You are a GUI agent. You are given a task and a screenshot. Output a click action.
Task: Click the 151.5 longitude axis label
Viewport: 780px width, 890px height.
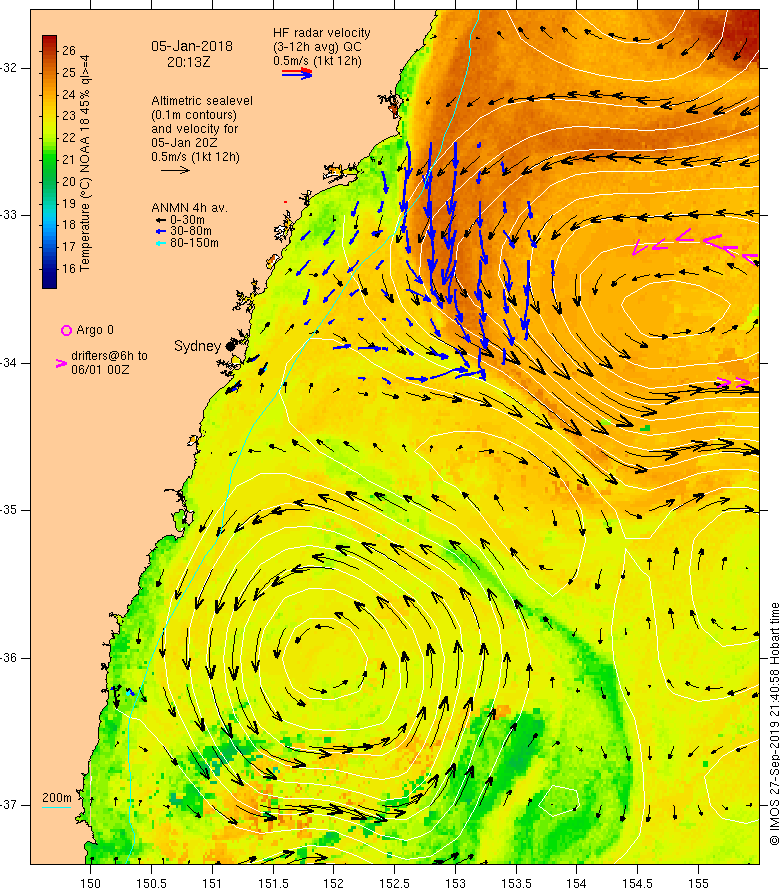[x=273, y=883]
